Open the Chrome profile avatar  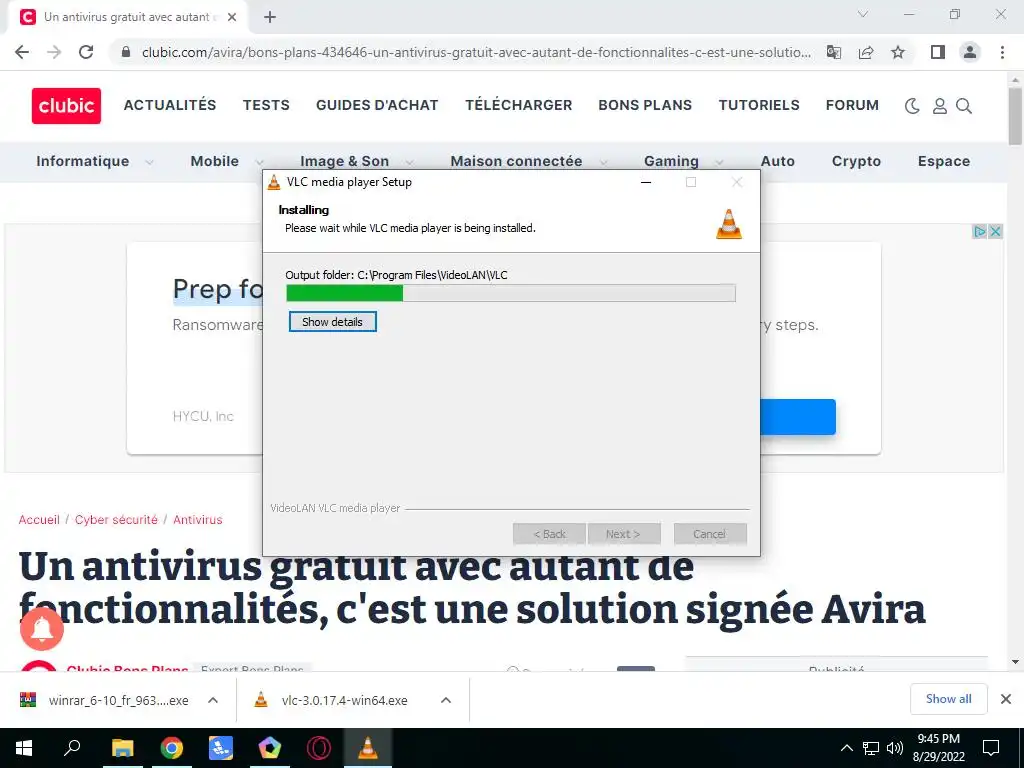[970, 52]
